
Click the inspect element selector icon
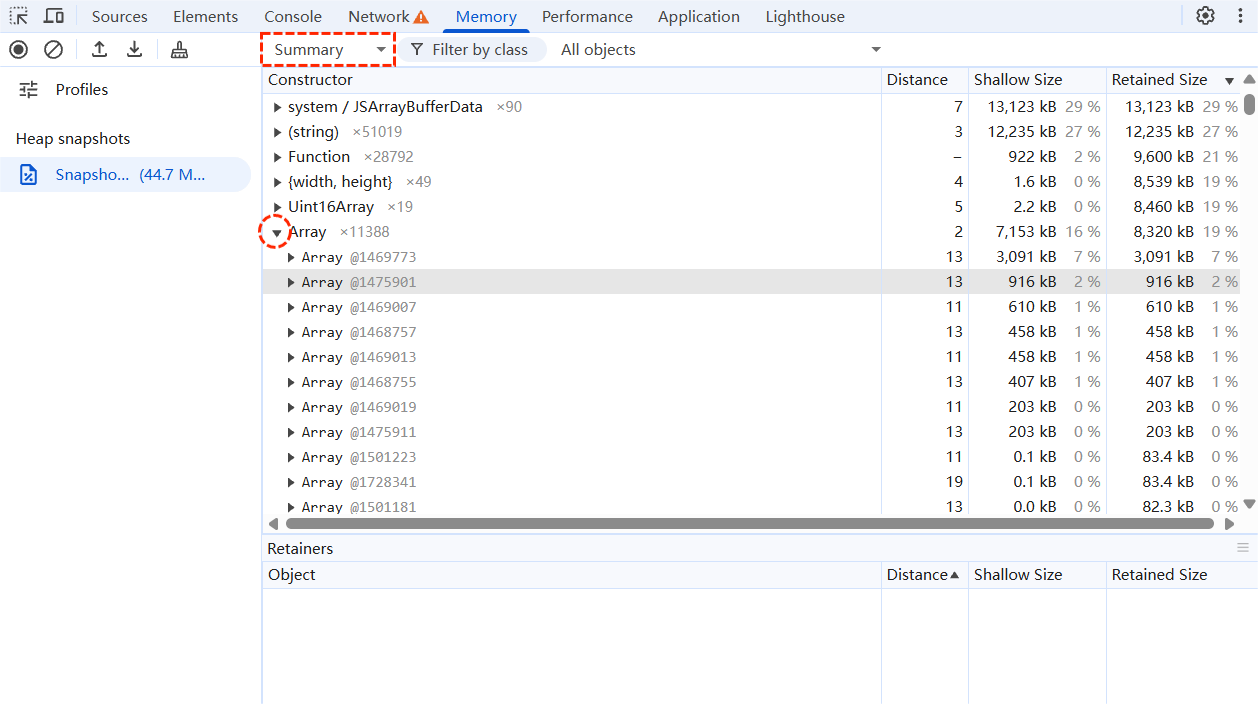(x=19, y=16)
